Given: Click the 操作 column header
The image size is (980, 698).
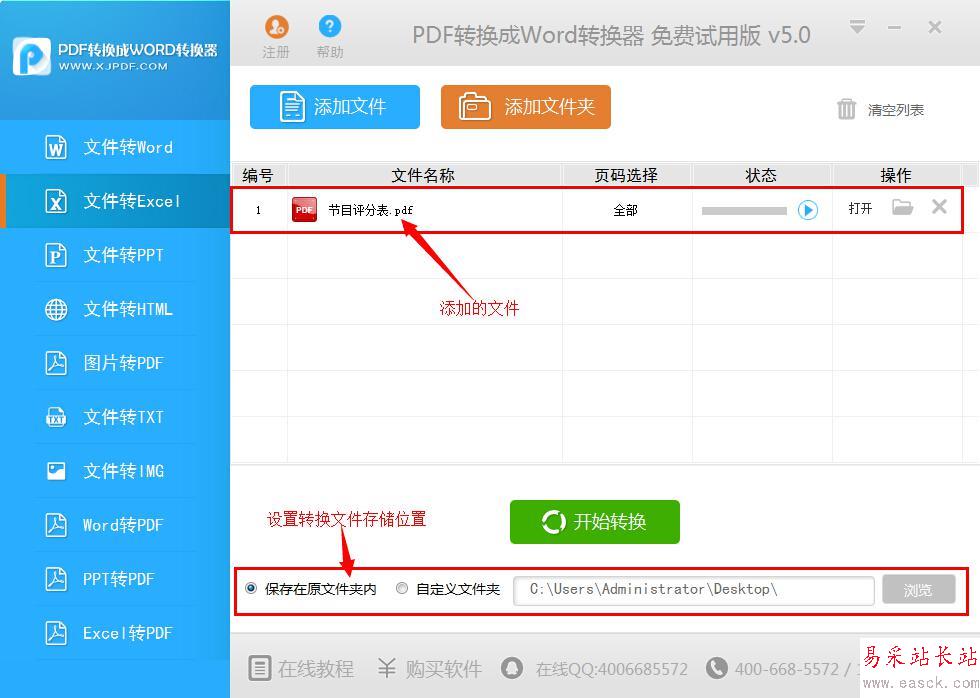Looking at the screenshot, I should click(x=896, y=175).
